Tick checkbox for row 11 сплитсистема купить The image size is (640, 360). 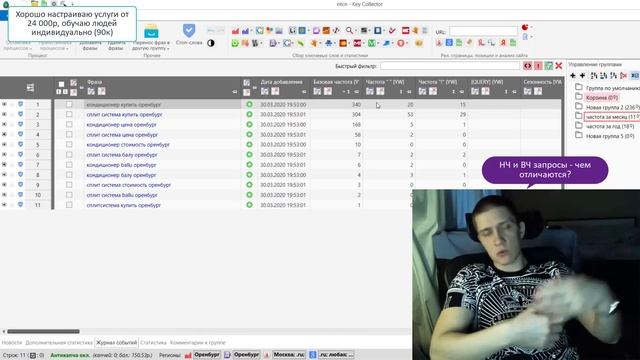[x=69, y=205]
